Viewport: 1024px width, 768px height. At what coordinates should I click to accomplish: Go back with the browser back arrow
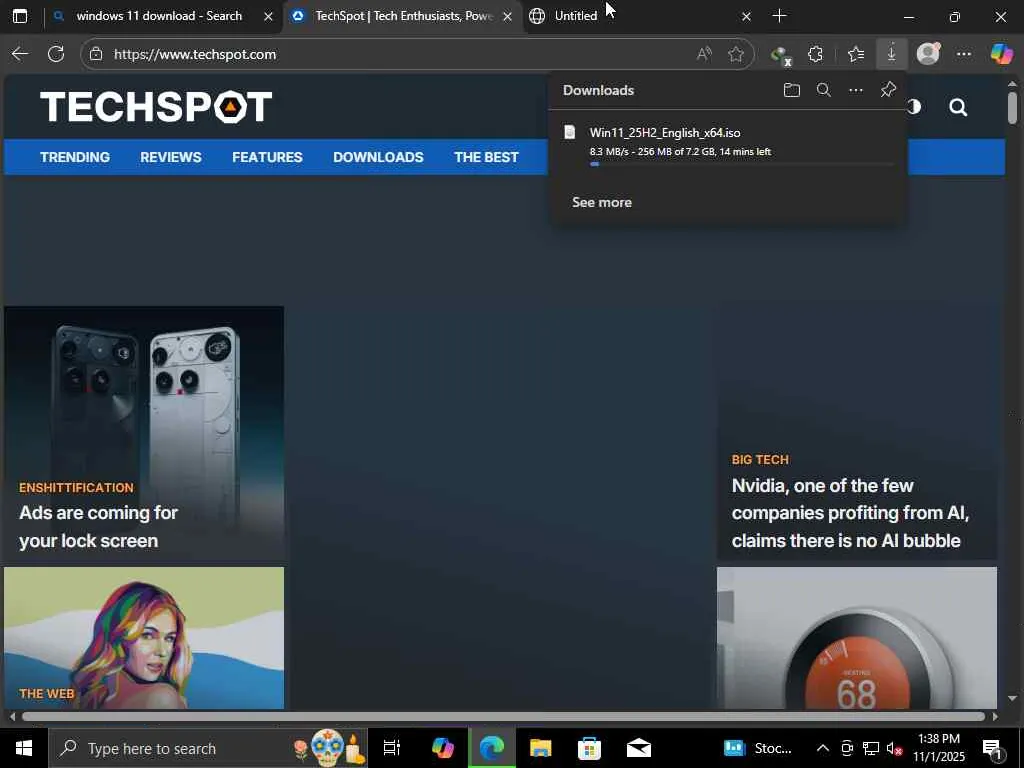coord(20,54)
